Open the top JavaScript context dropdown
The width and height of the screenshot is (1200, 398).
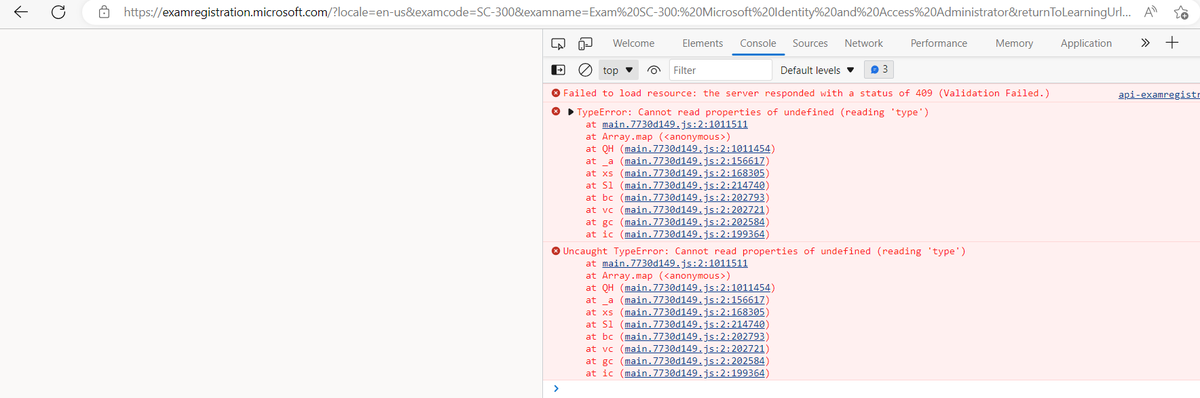(619, 70)
